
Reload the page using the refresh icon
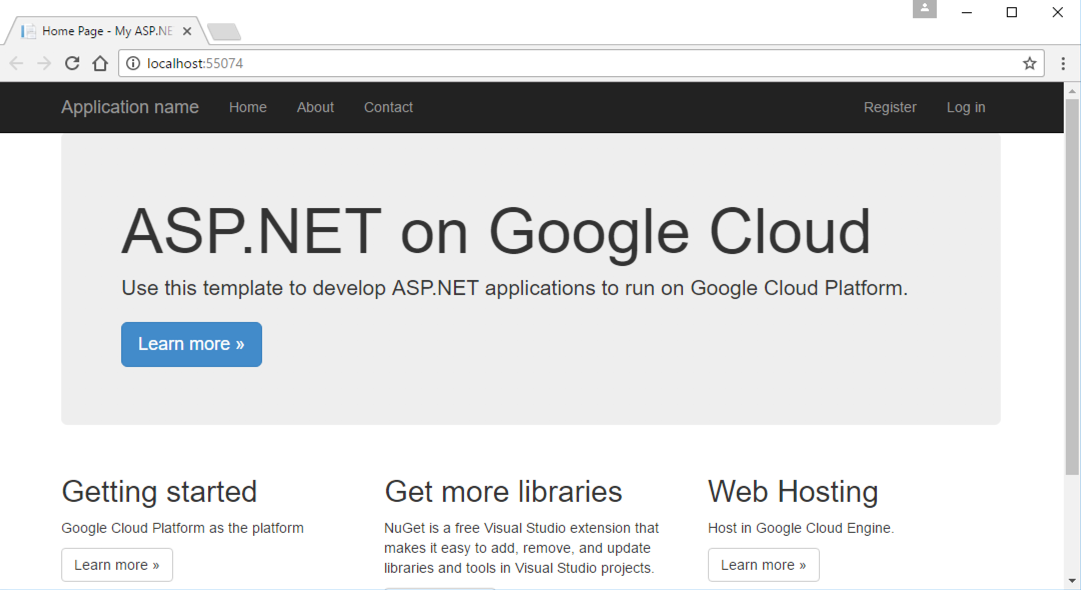pos(71,62)
